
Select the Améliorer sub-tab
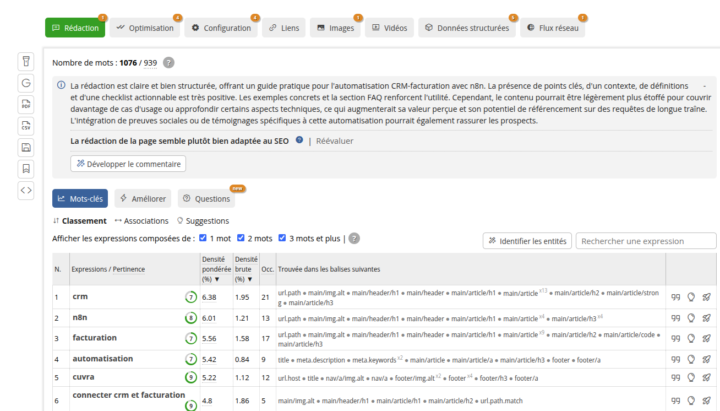click(143, 198)
